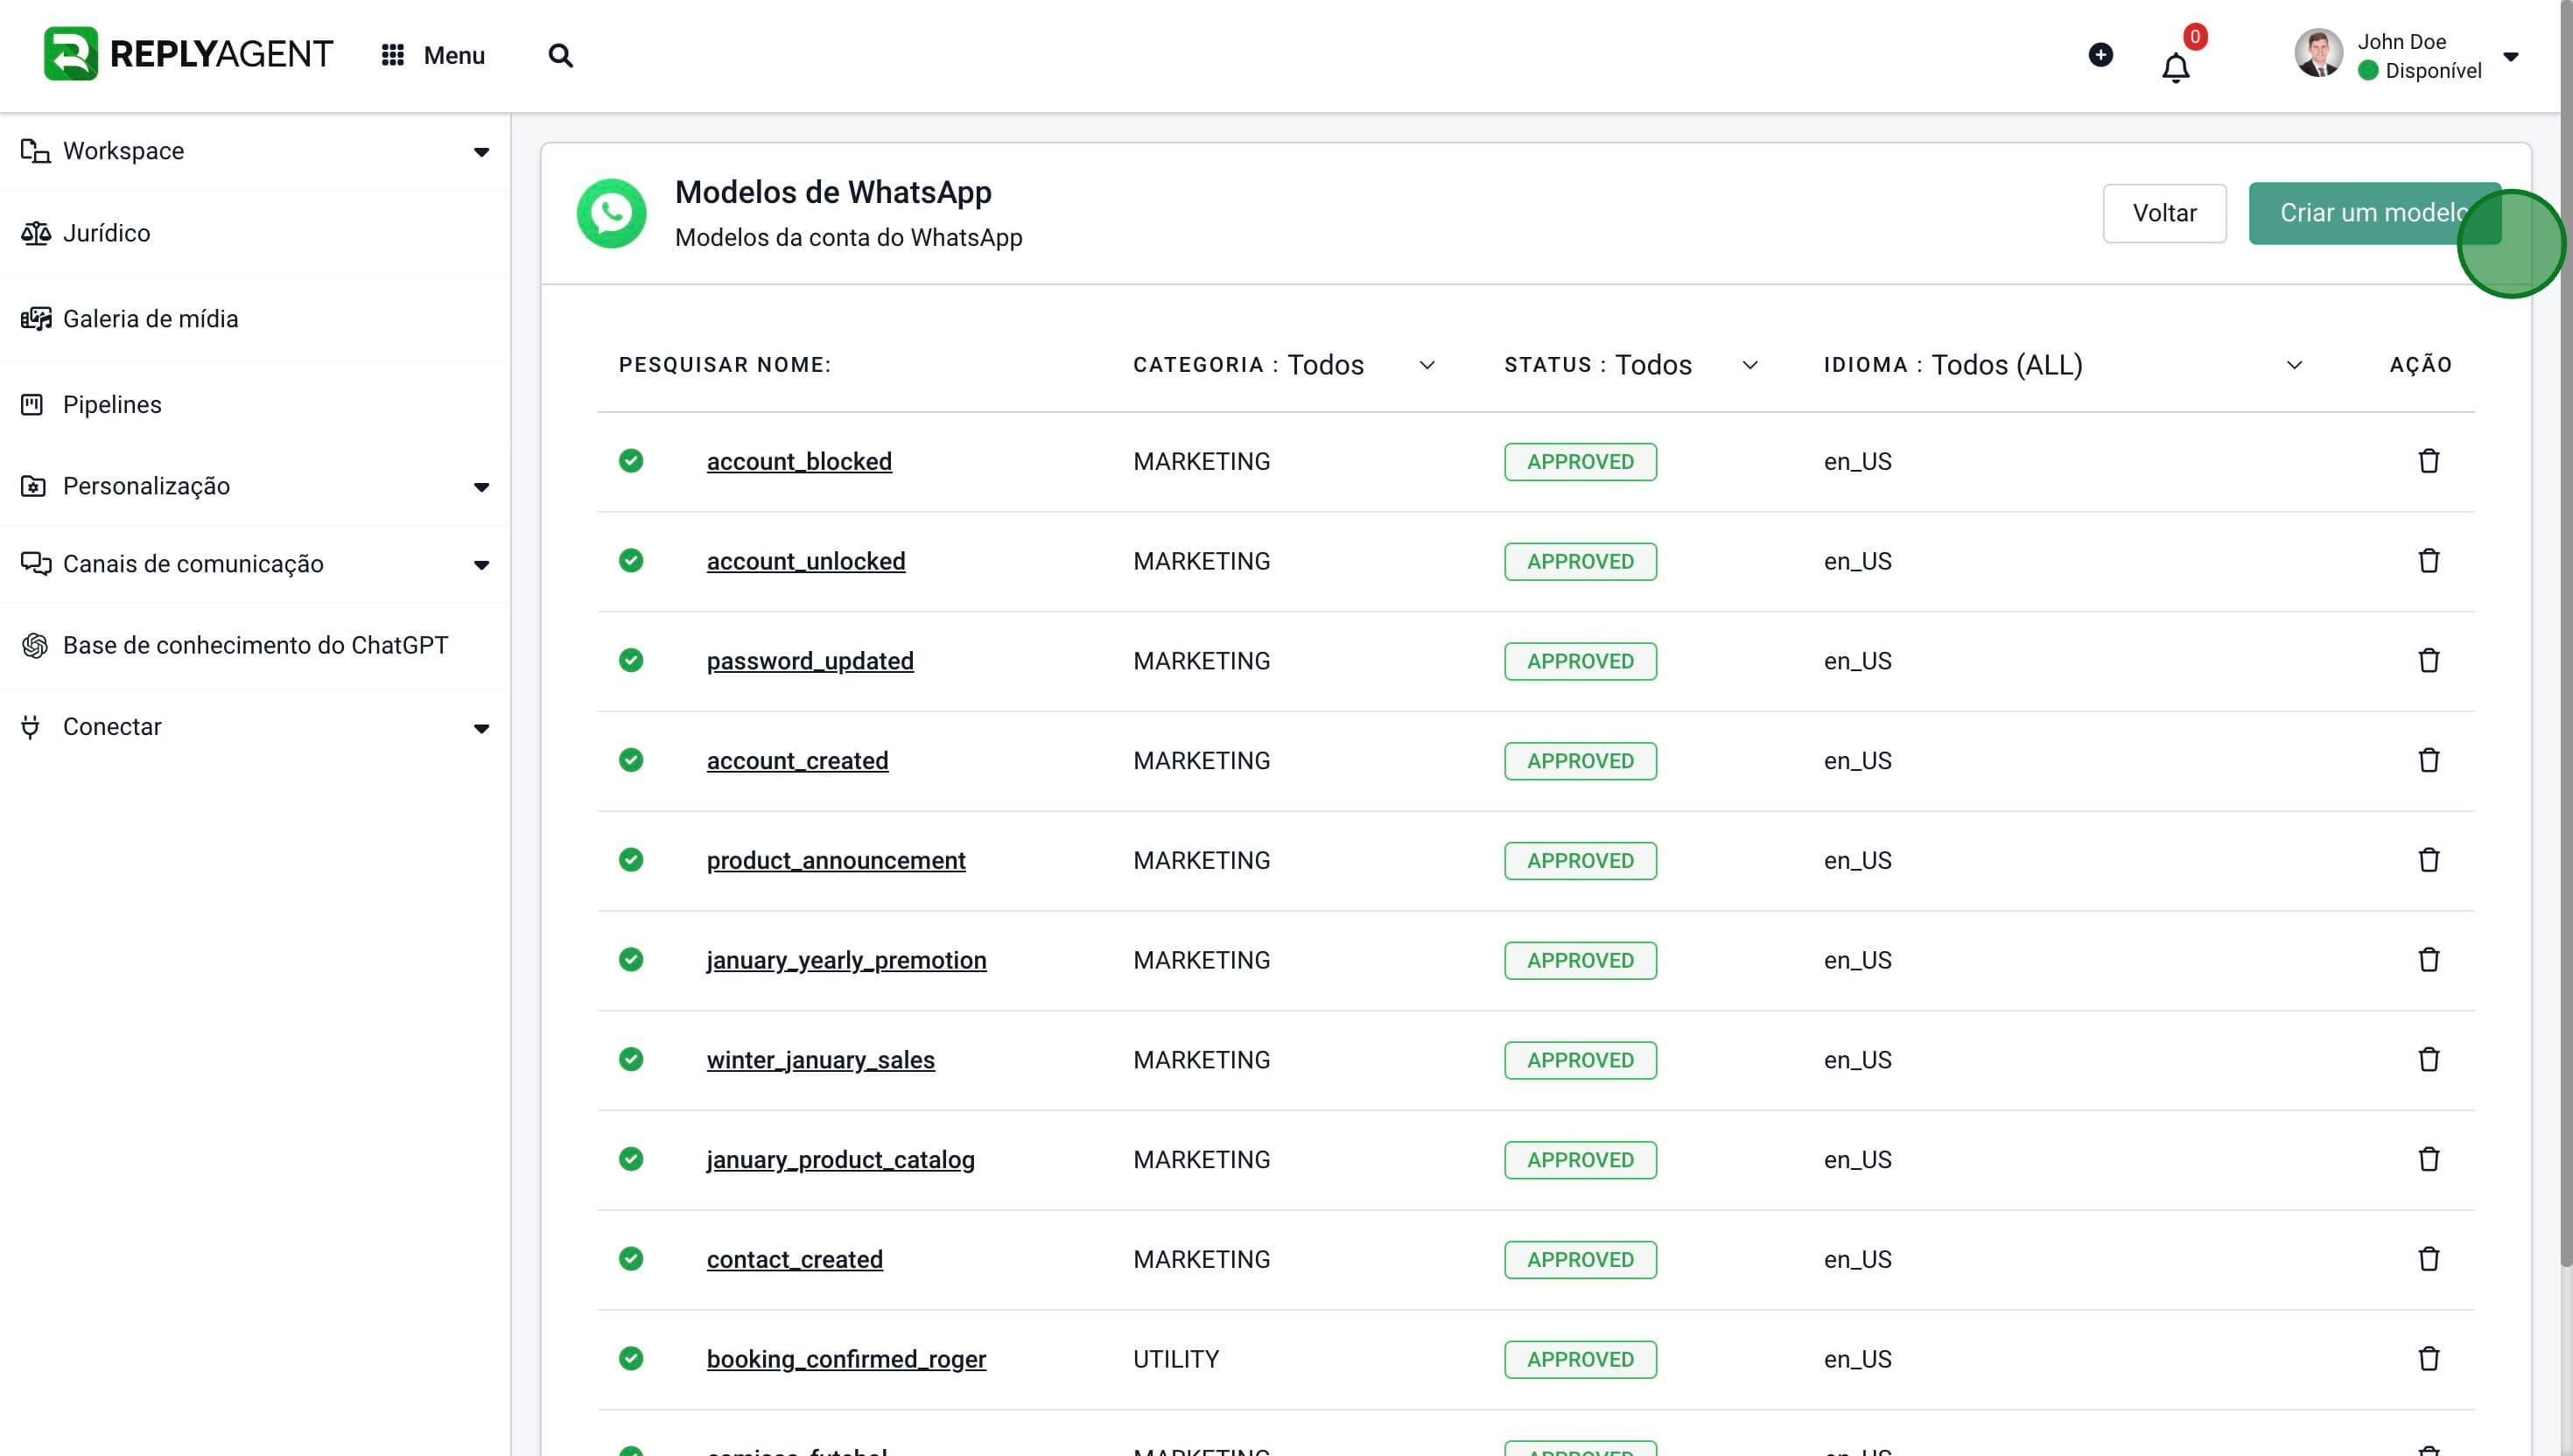Delete the account_created template
Screen dimensions: 2573x1456
[2428, 761]
